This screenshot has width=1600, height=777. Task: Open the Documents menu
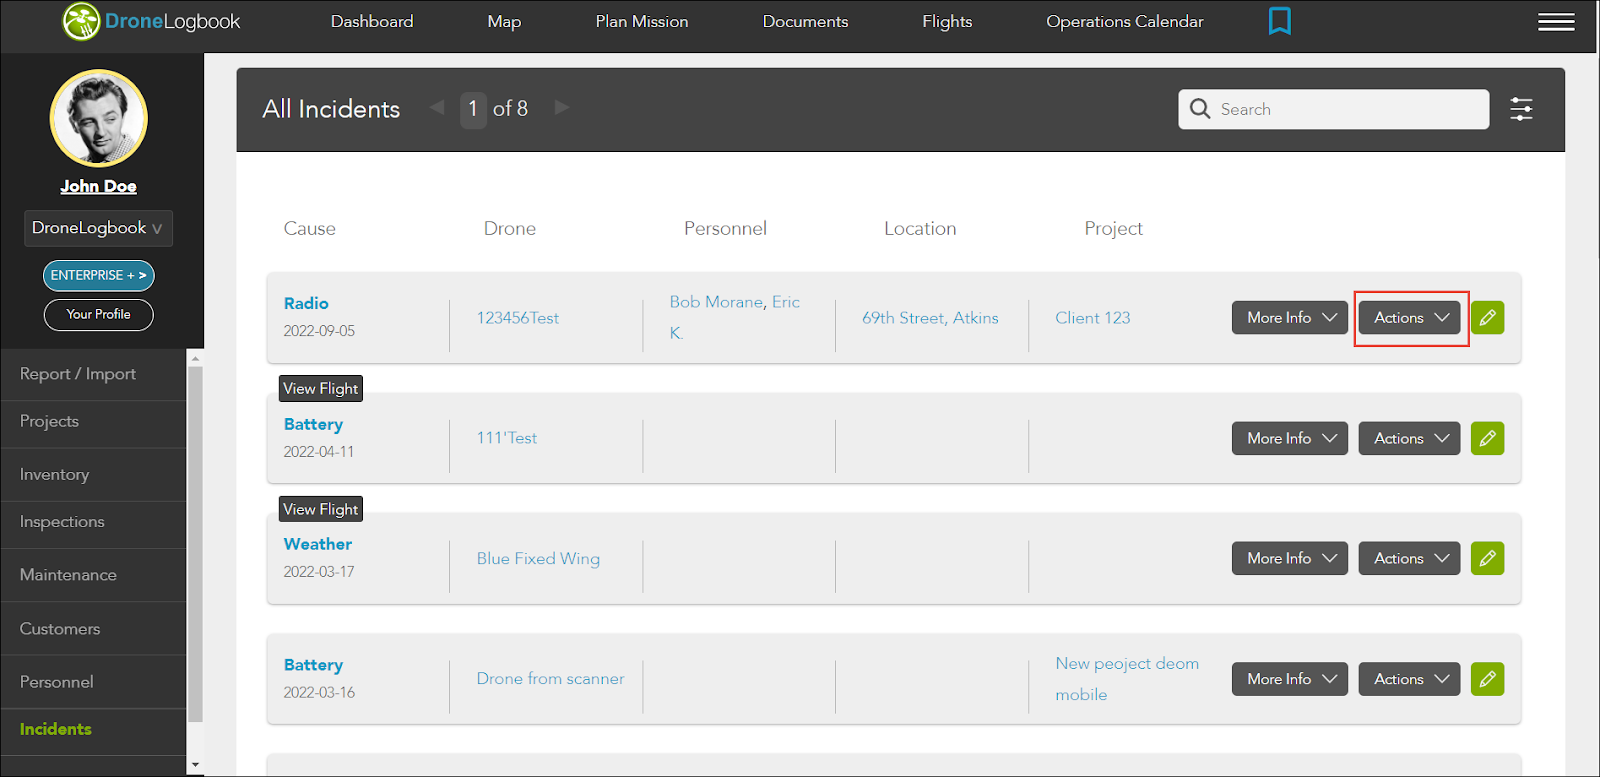[805, 21]
